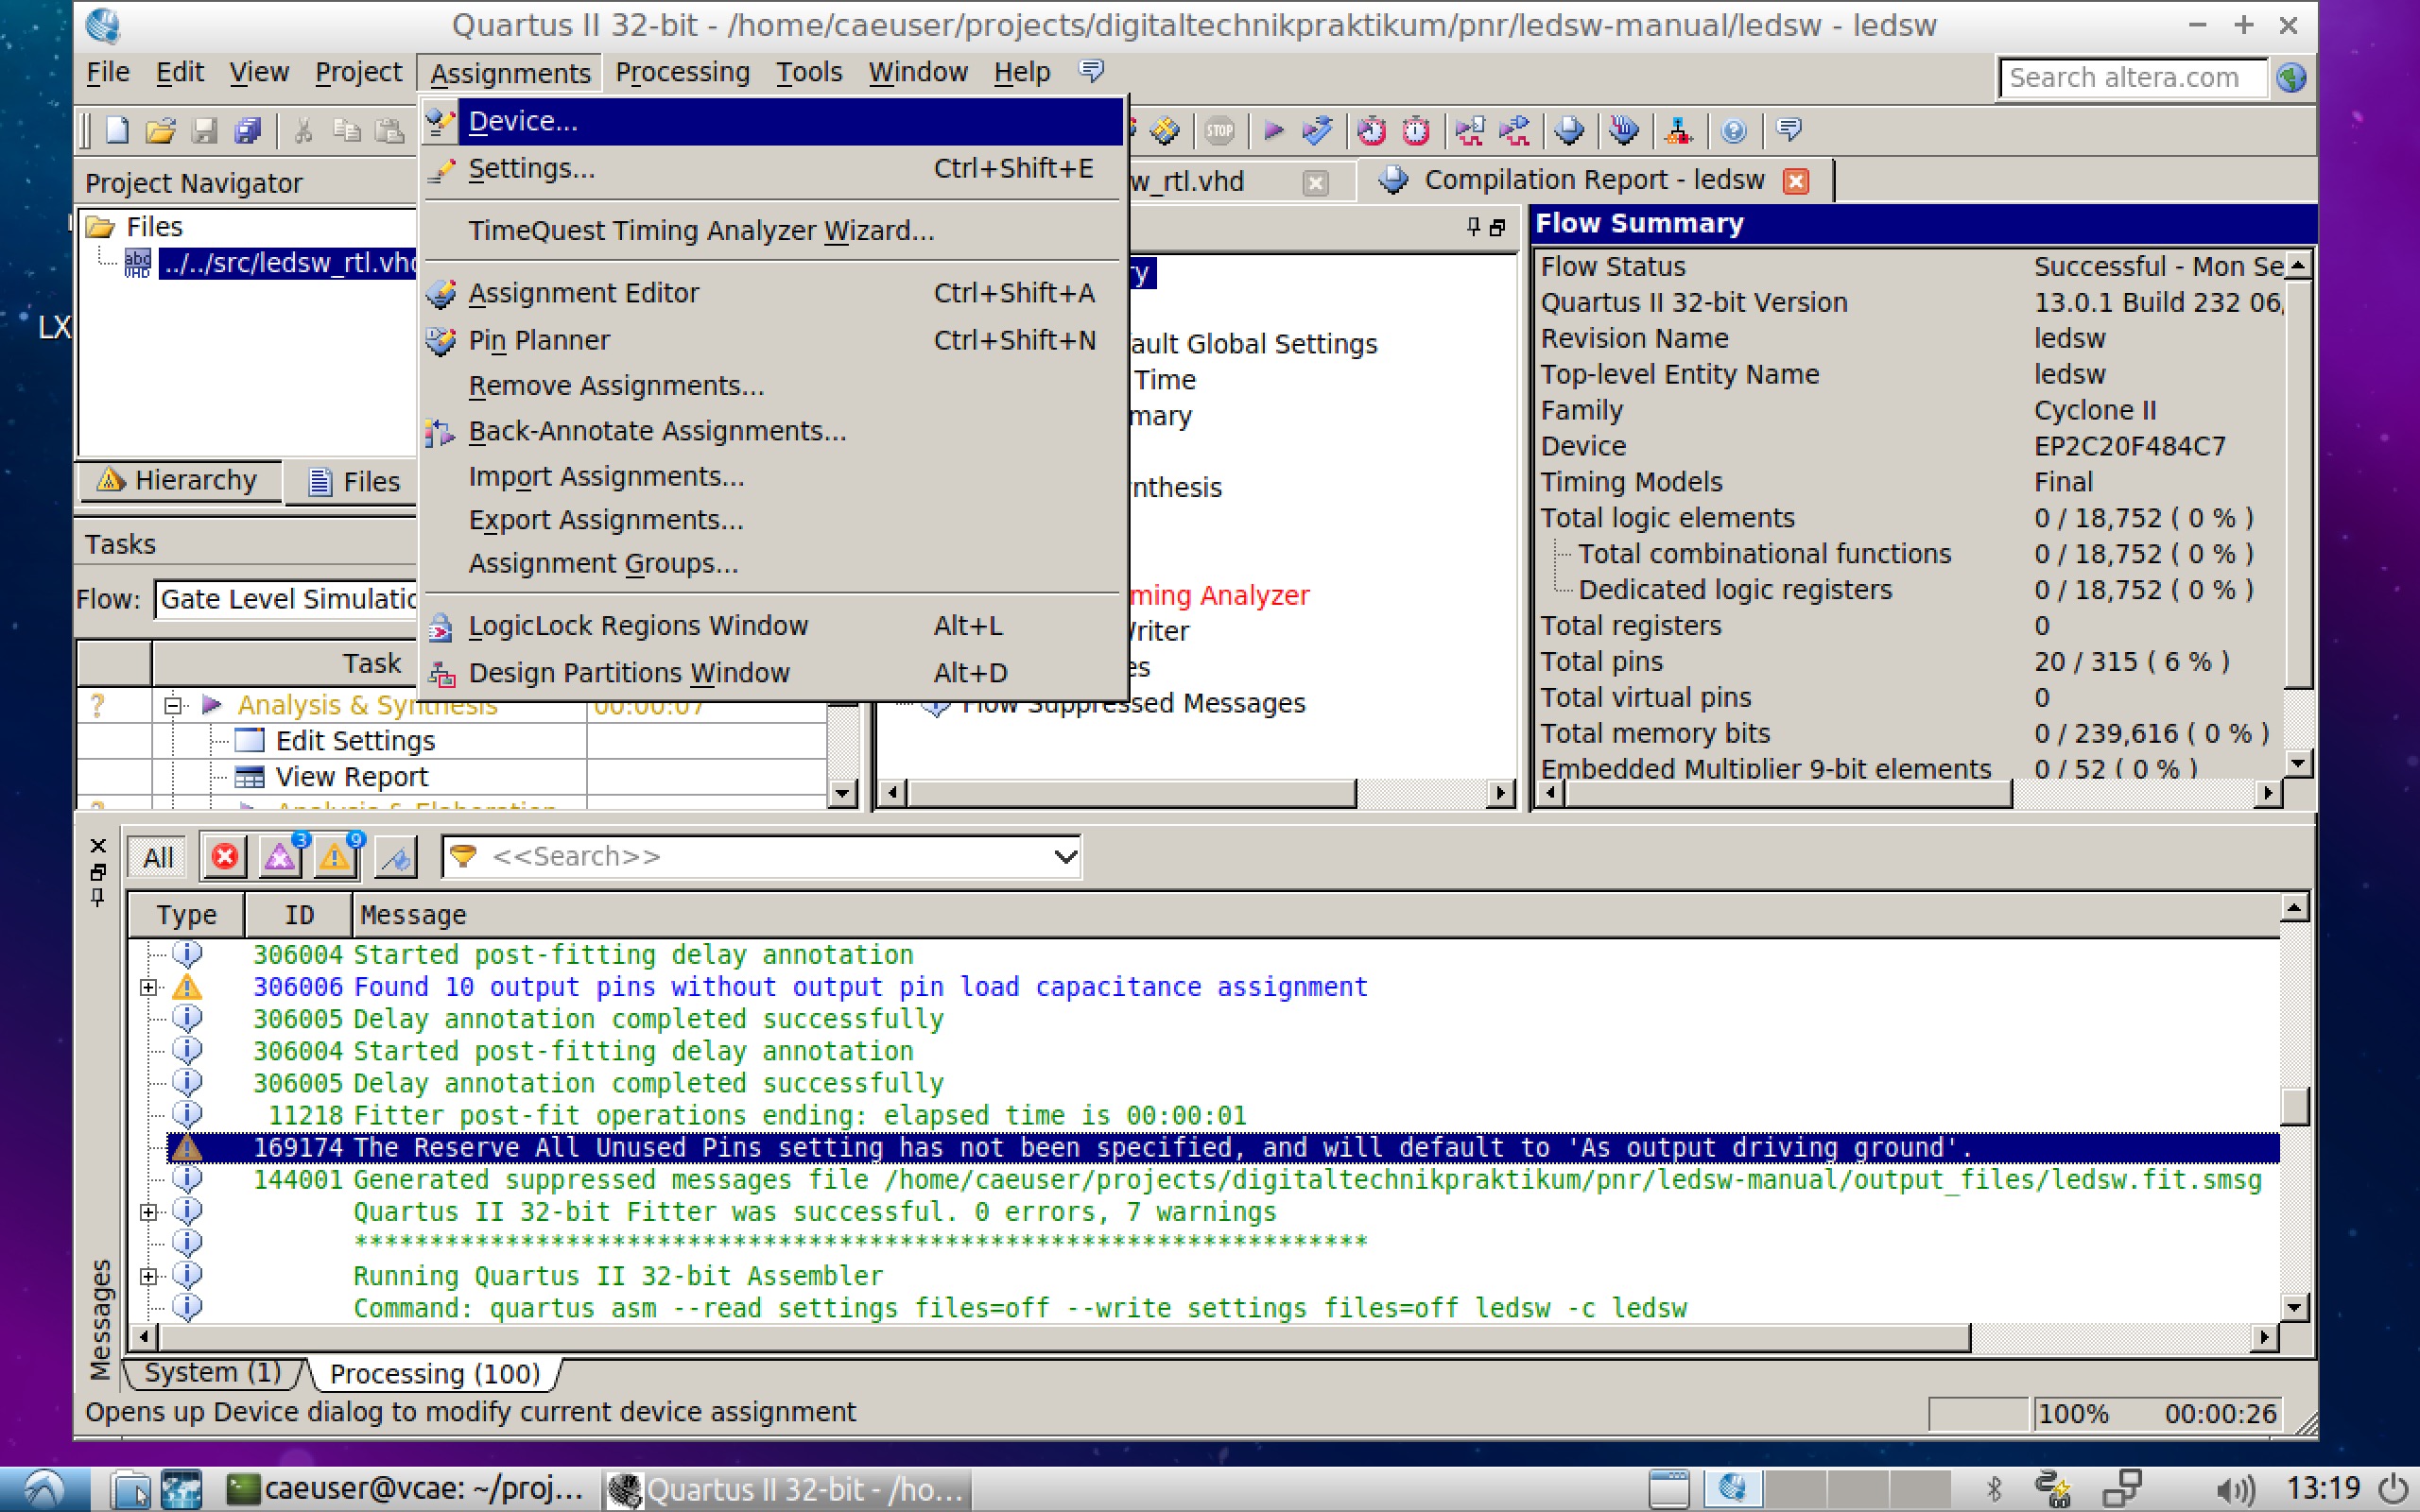Click the Run RTL Simulation toolbar icon
2420x1512 pixels.
[1469, 130]
